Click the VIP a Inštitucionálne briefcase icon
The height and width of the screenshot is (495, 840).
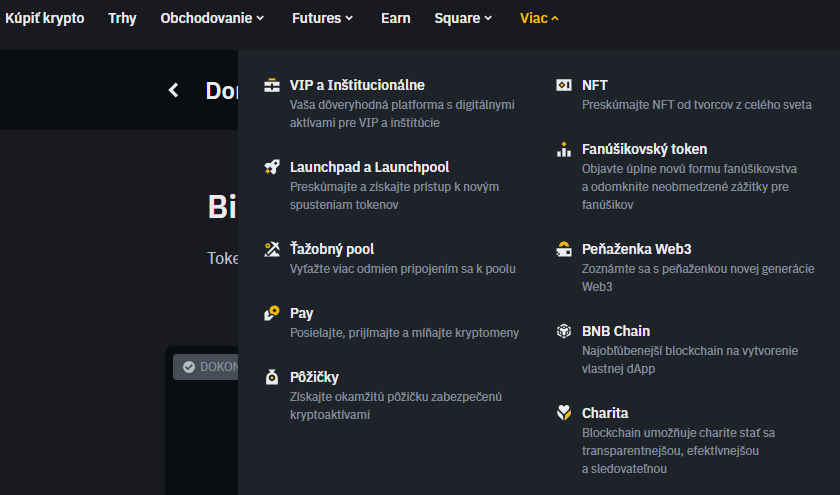[x=271, y=85]
